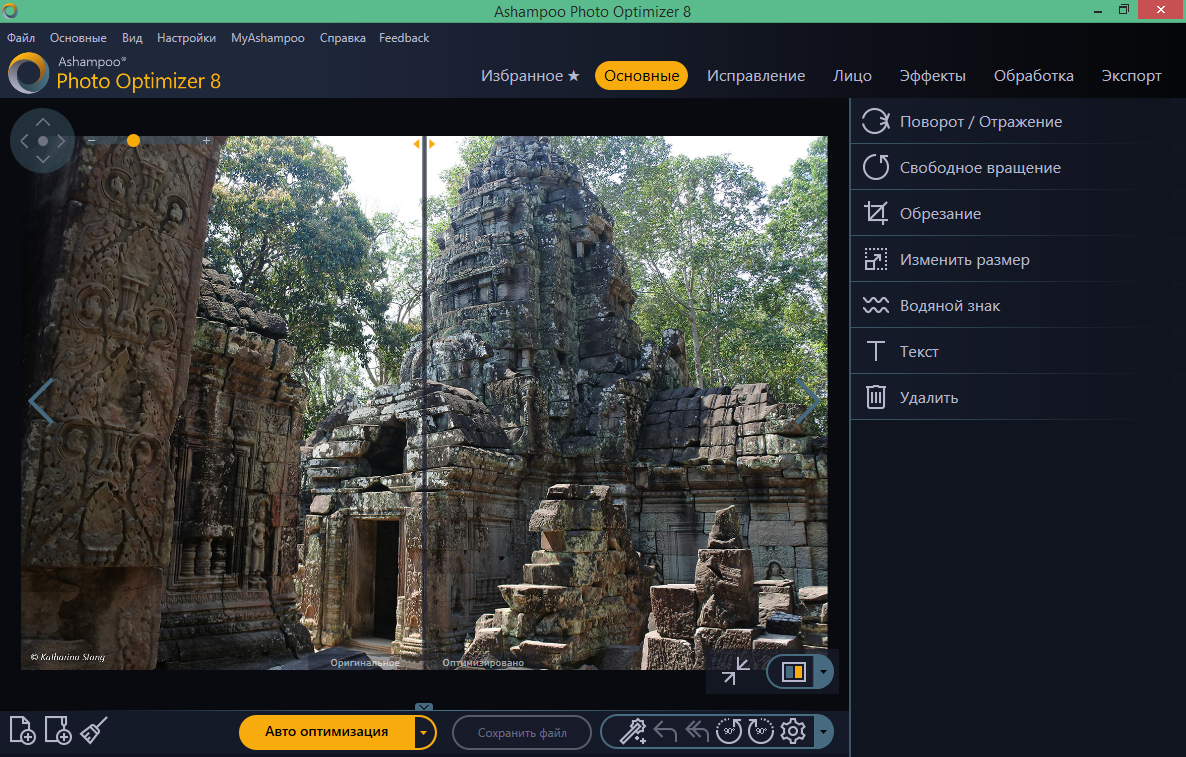Fit the image to window
This screenshot has width=1186, height=757.
tap(736, 671)
